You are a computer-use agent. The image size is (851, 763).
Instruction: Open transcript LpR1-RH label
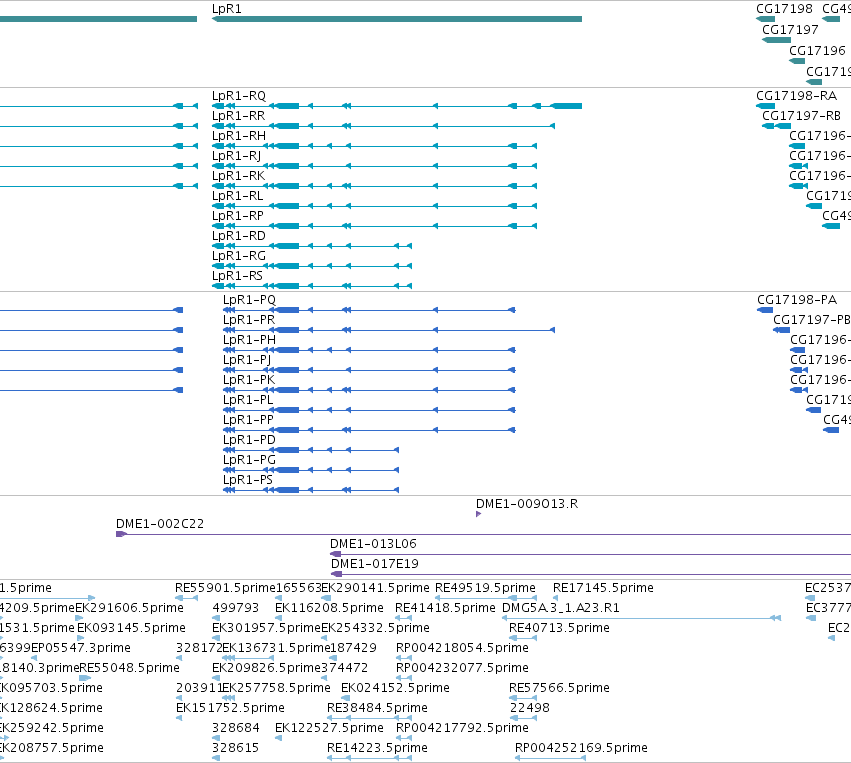239,136
